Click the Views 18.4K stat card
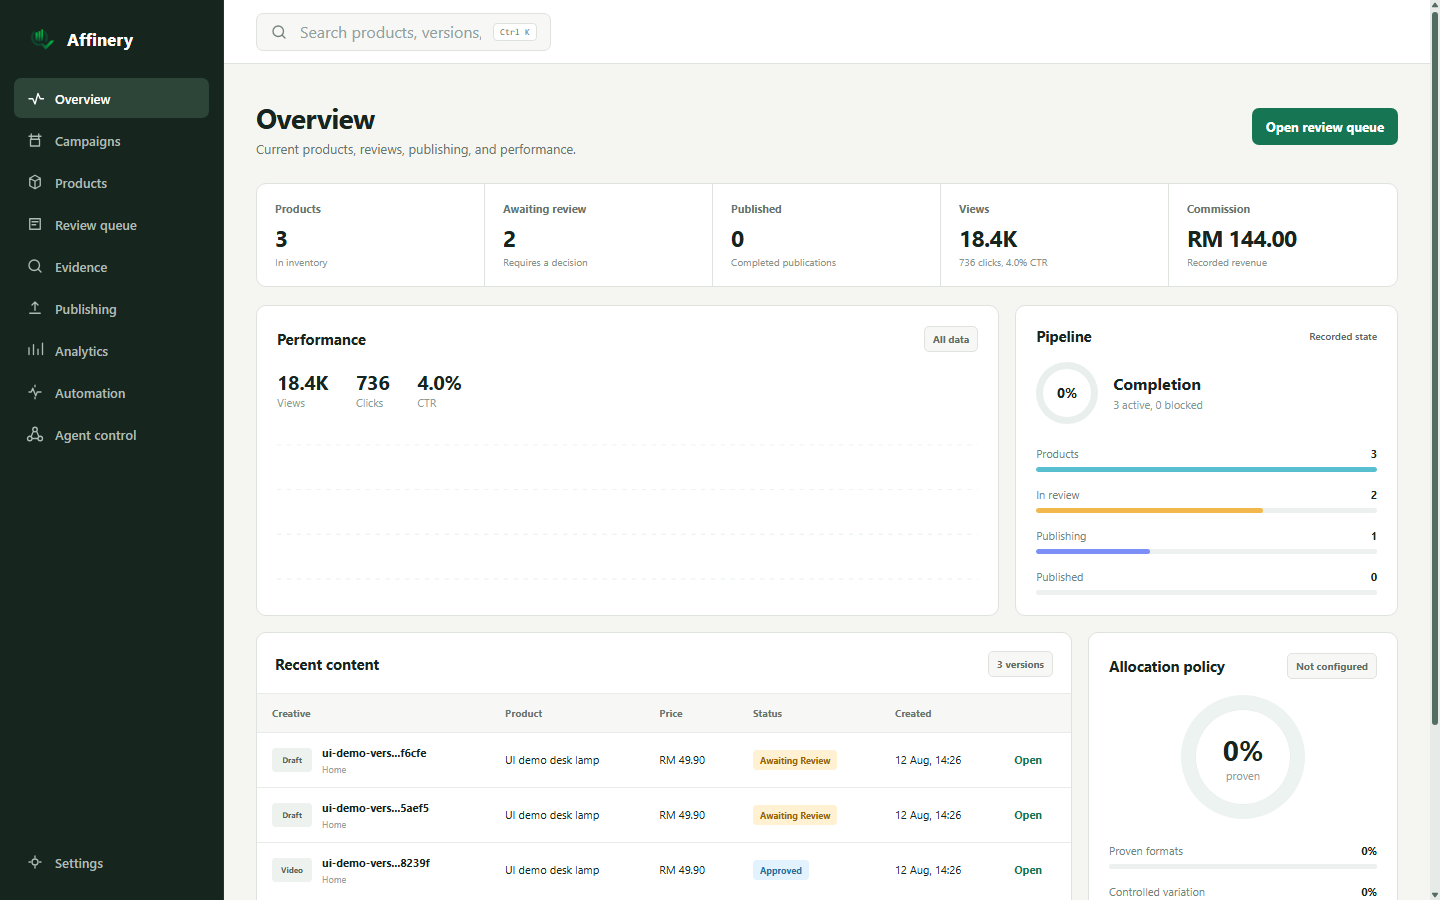The width and height of the screenshot is (1440, 900). (1055, 235)
